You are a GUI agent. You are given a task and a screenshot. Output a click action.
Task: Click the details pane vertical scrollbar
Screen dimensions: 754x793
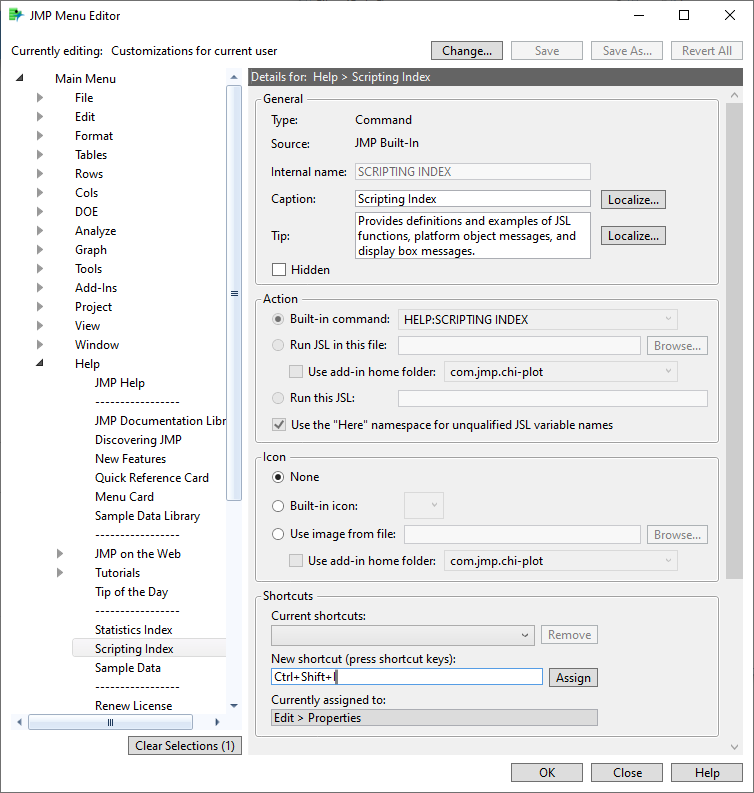tap(734, 341)
